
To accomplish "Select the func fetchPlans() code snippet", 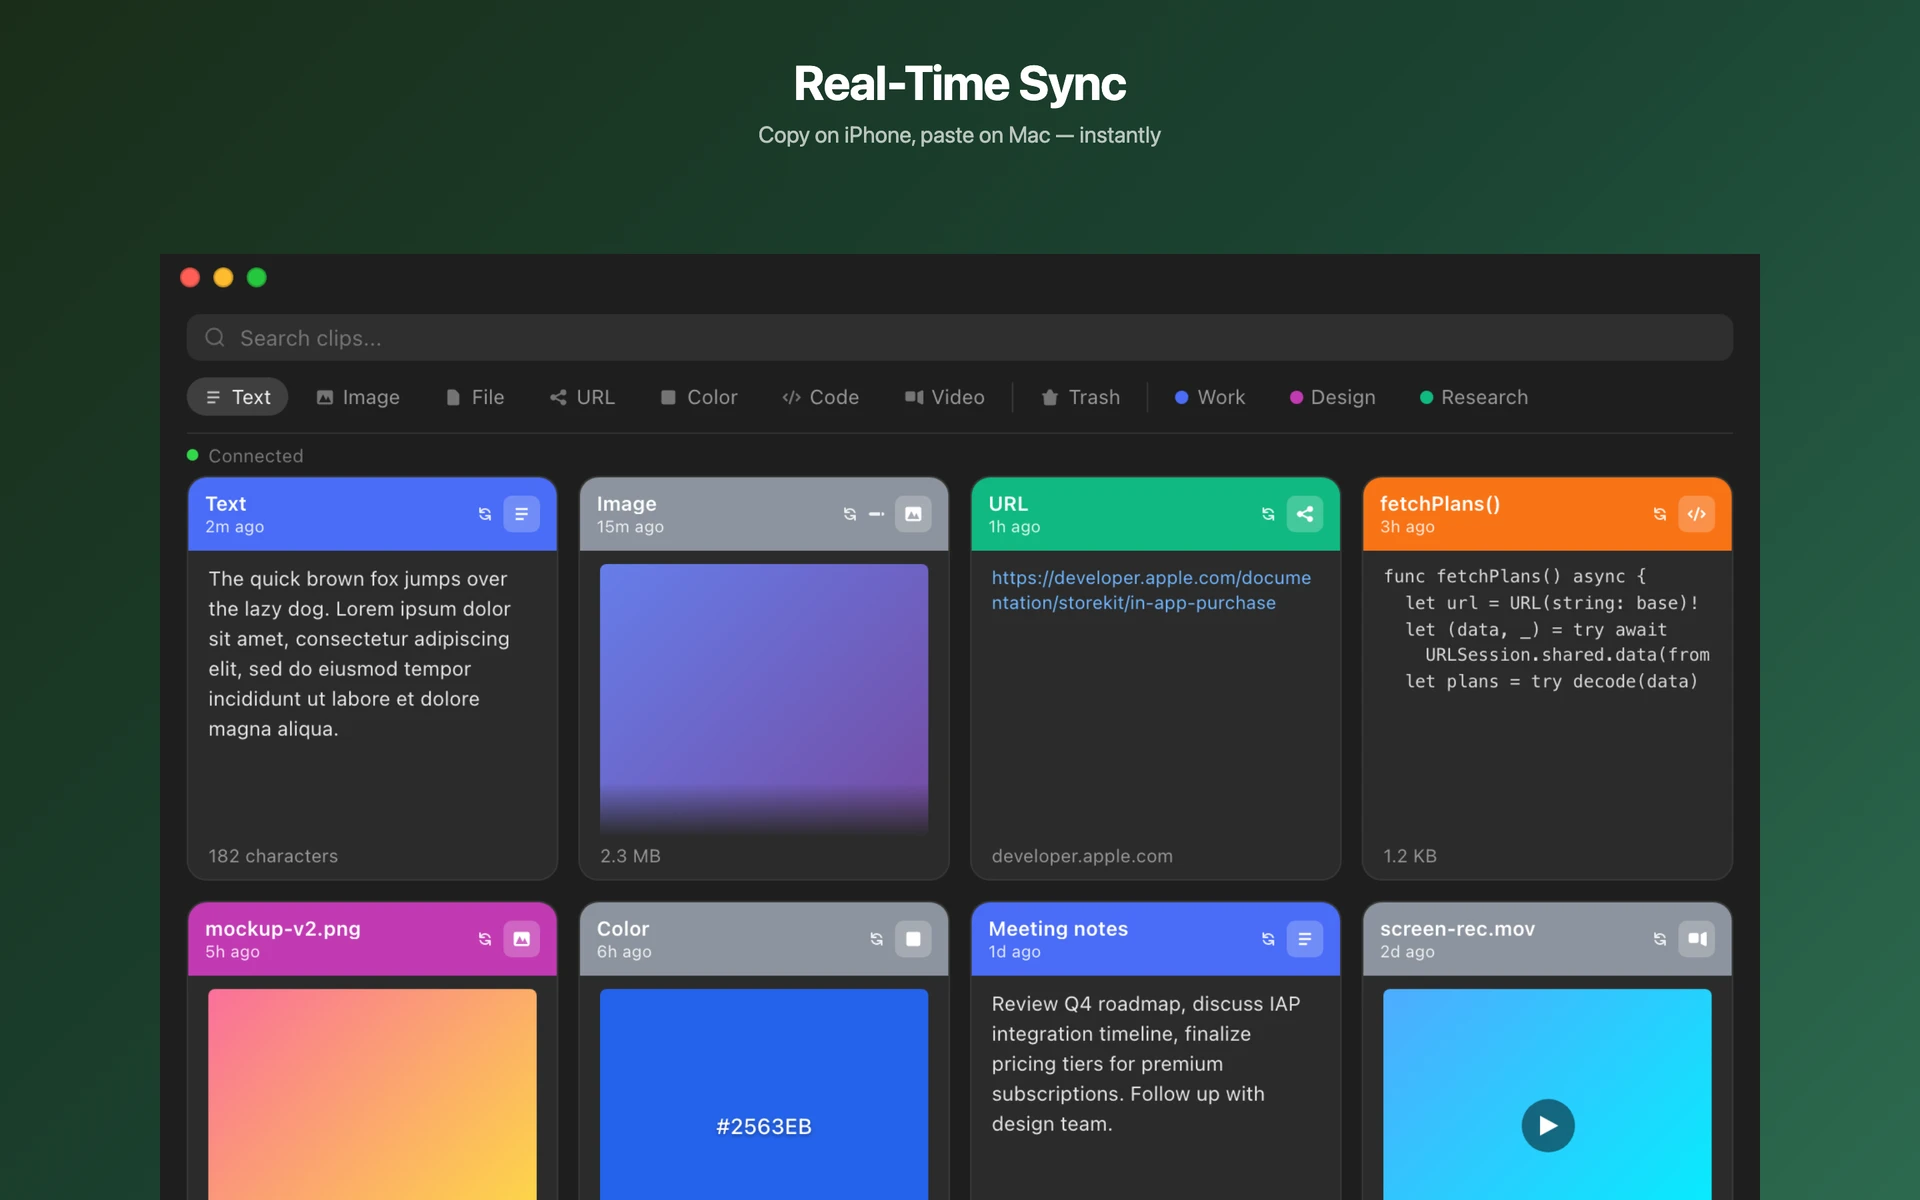I will [1546, 629].
